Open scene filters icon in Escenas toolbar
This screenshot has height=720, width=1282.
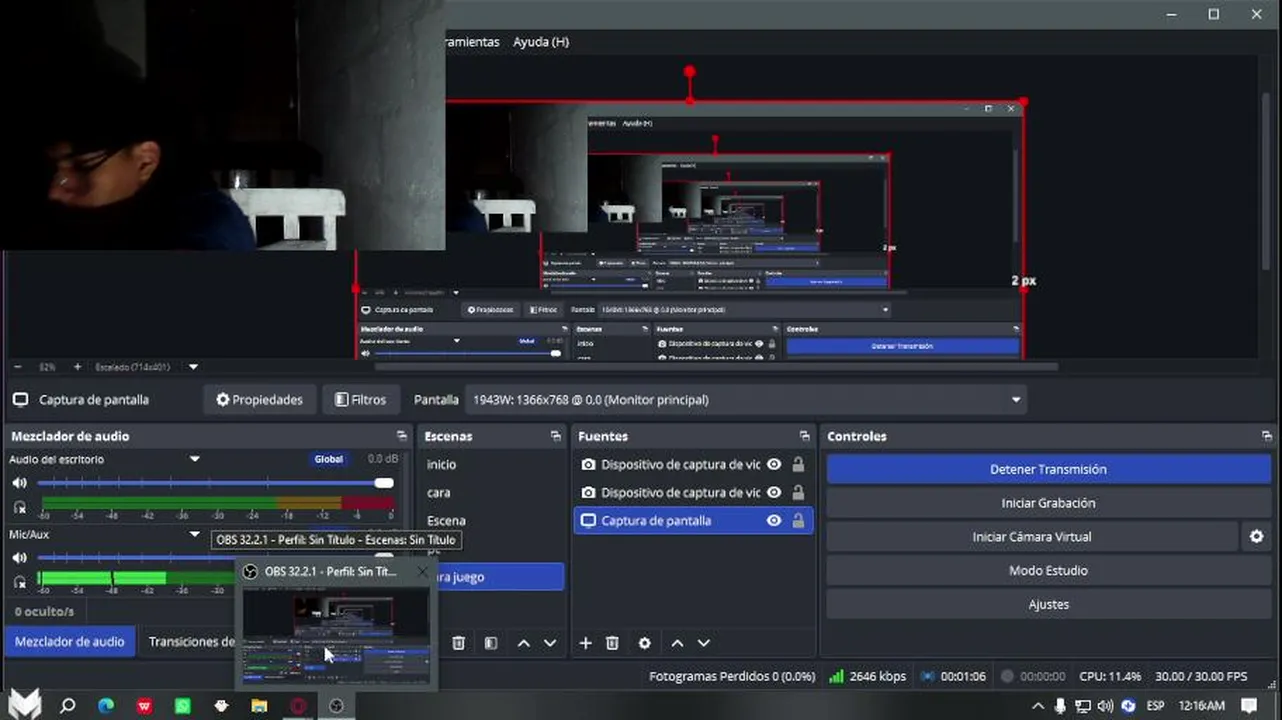491,643
